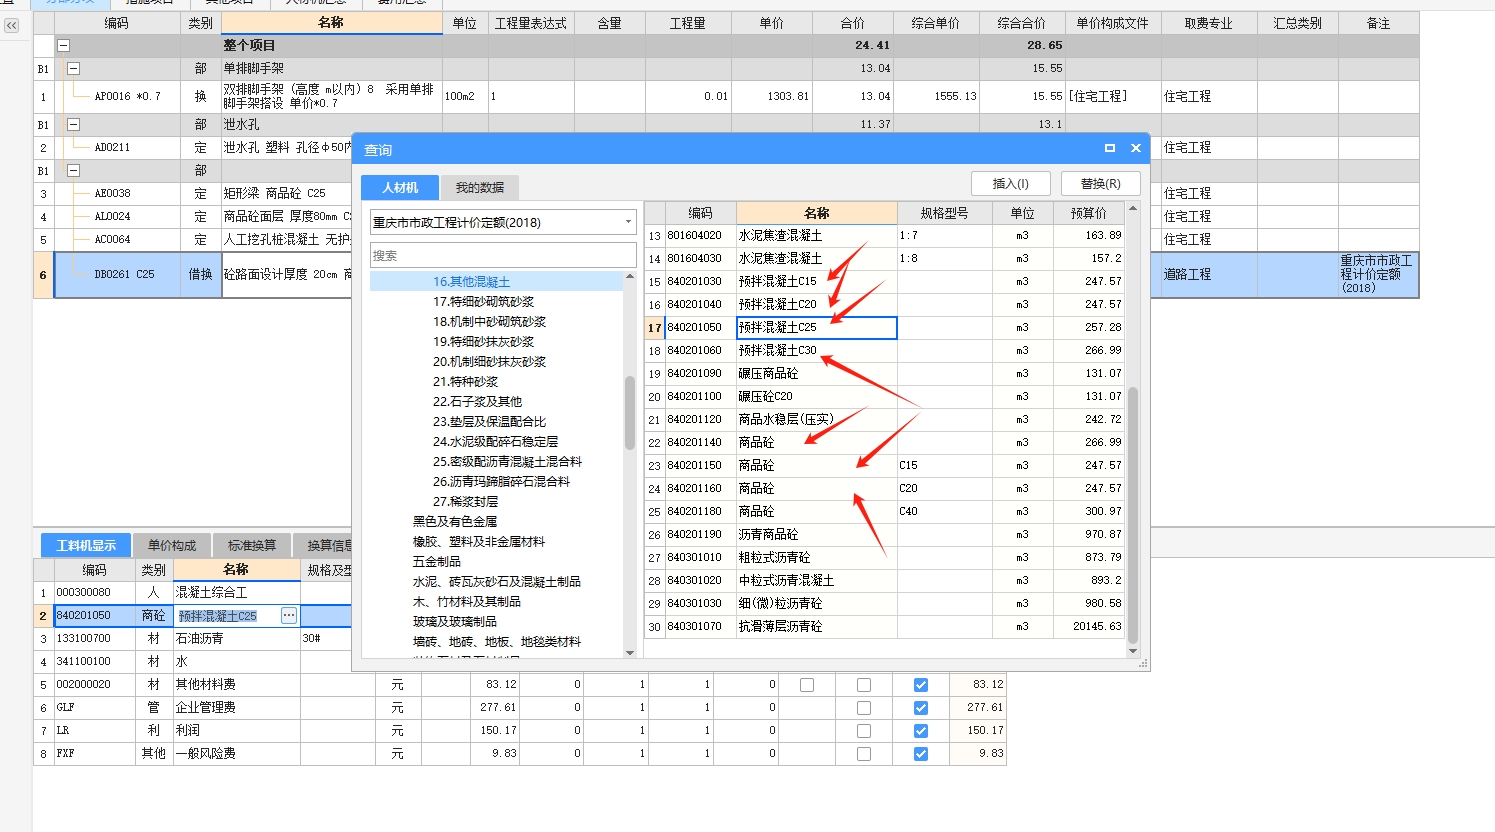
Task: Select 商品水稳层(压实) row
Action: point(884,420)
